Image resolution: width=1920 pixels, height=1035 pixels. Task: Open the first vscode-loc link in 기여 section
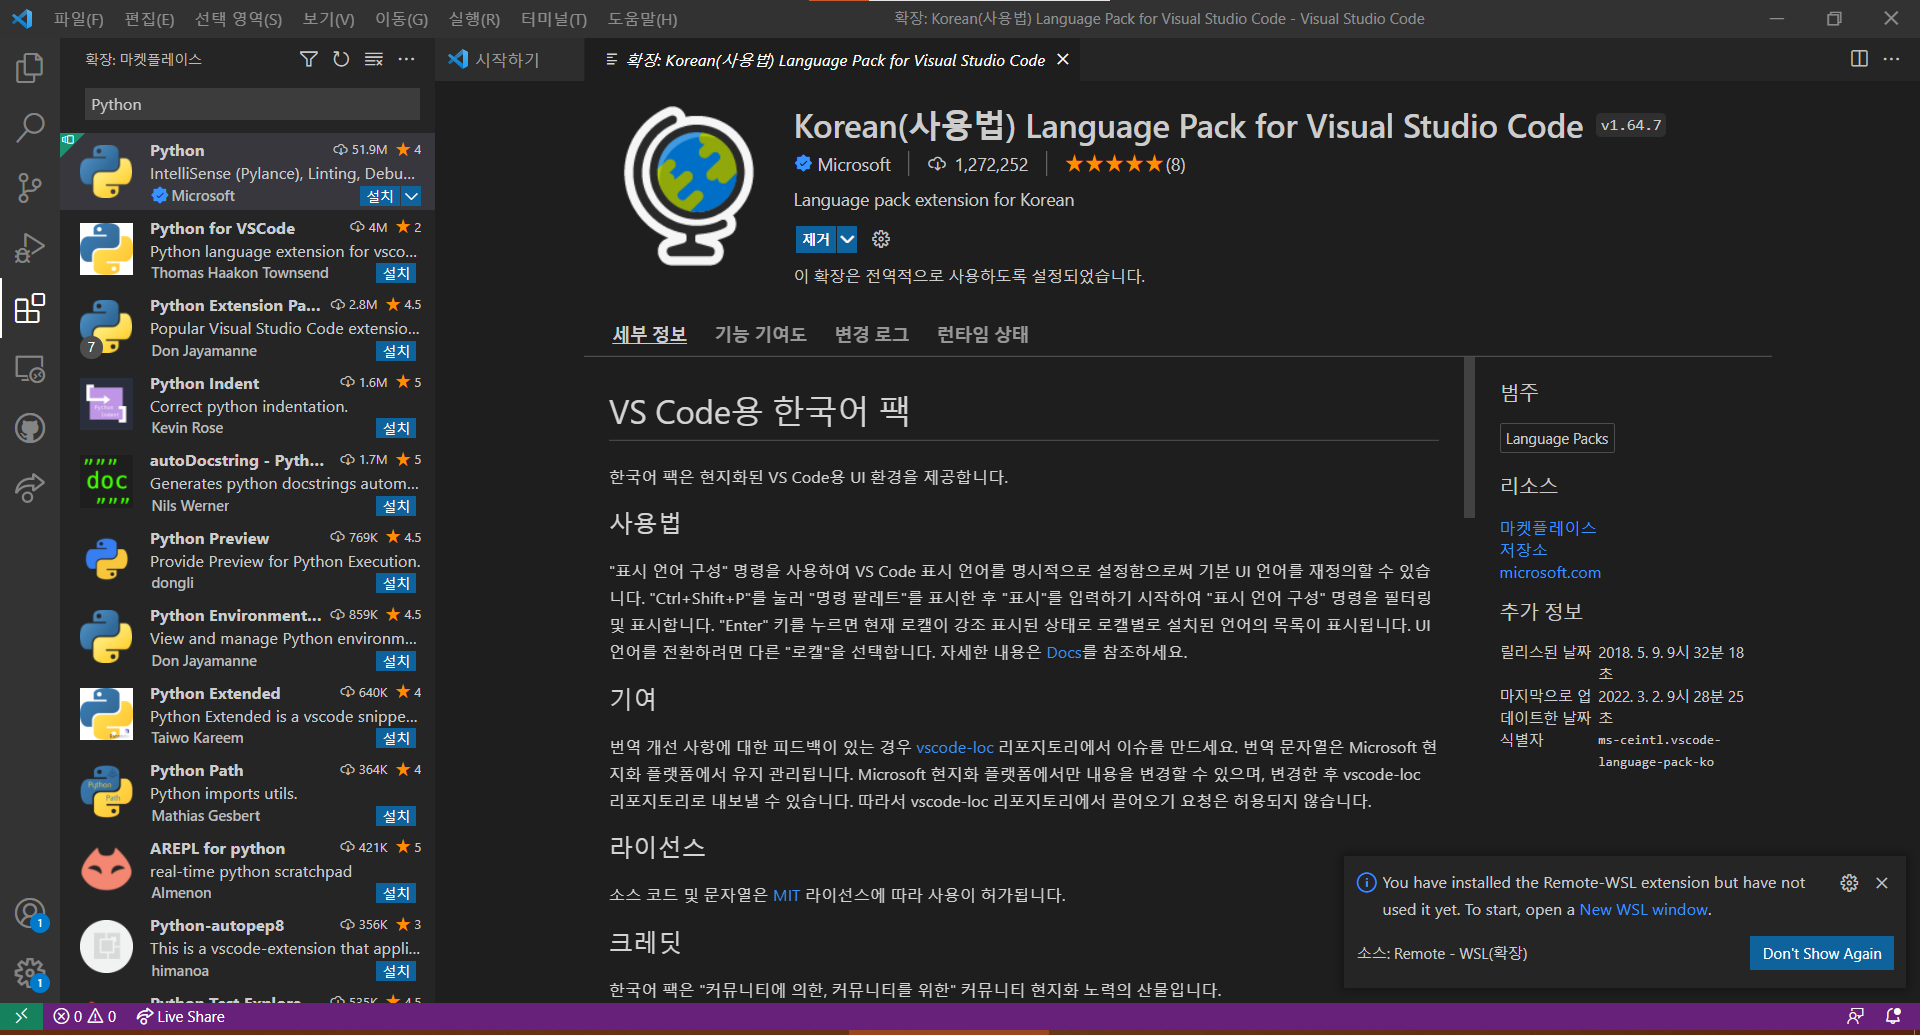[x=955, y=747]
